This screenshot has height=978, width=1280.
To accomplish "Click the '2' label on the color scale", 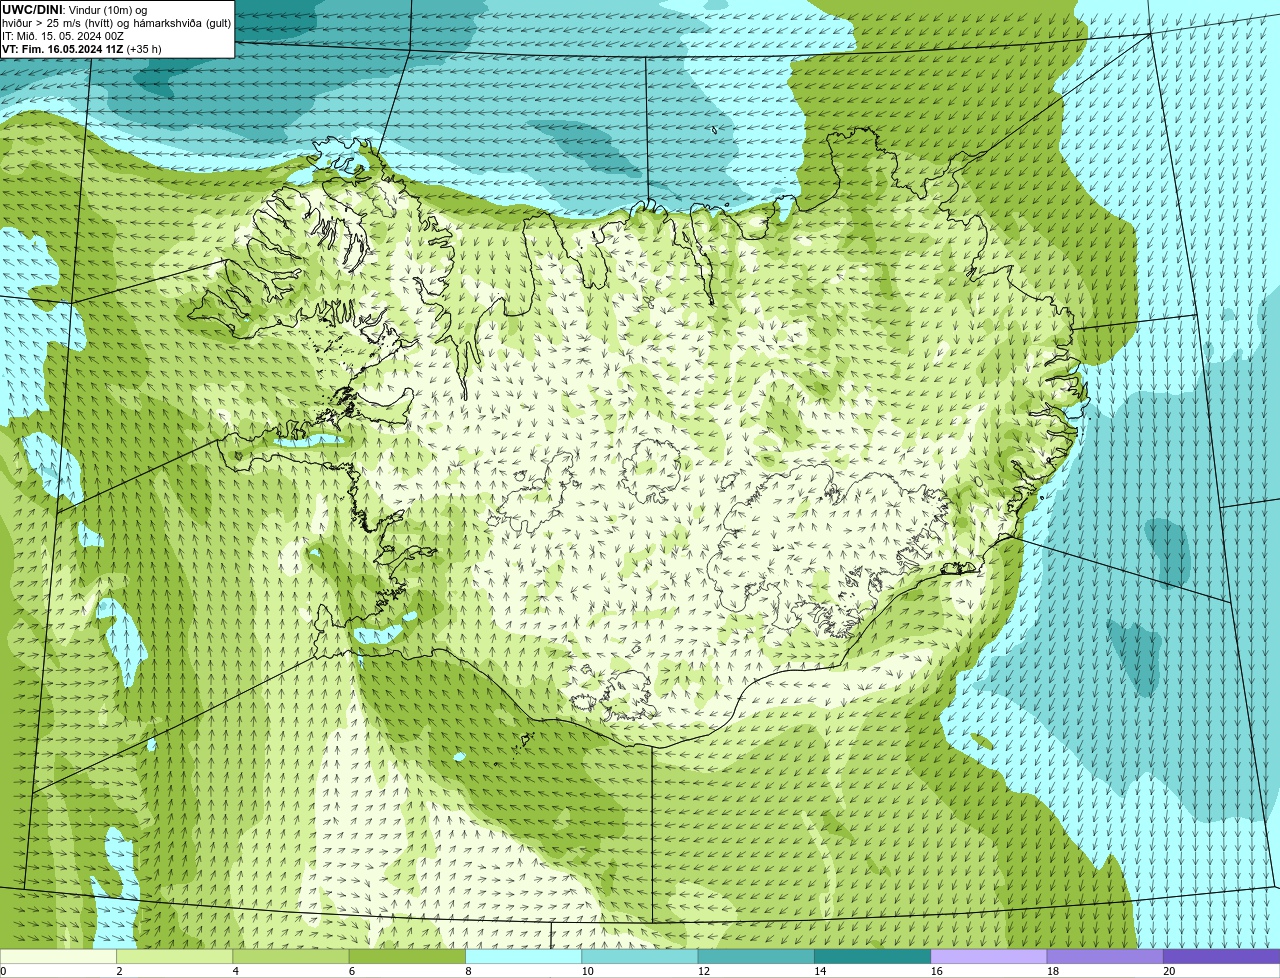I will point(119,971).
